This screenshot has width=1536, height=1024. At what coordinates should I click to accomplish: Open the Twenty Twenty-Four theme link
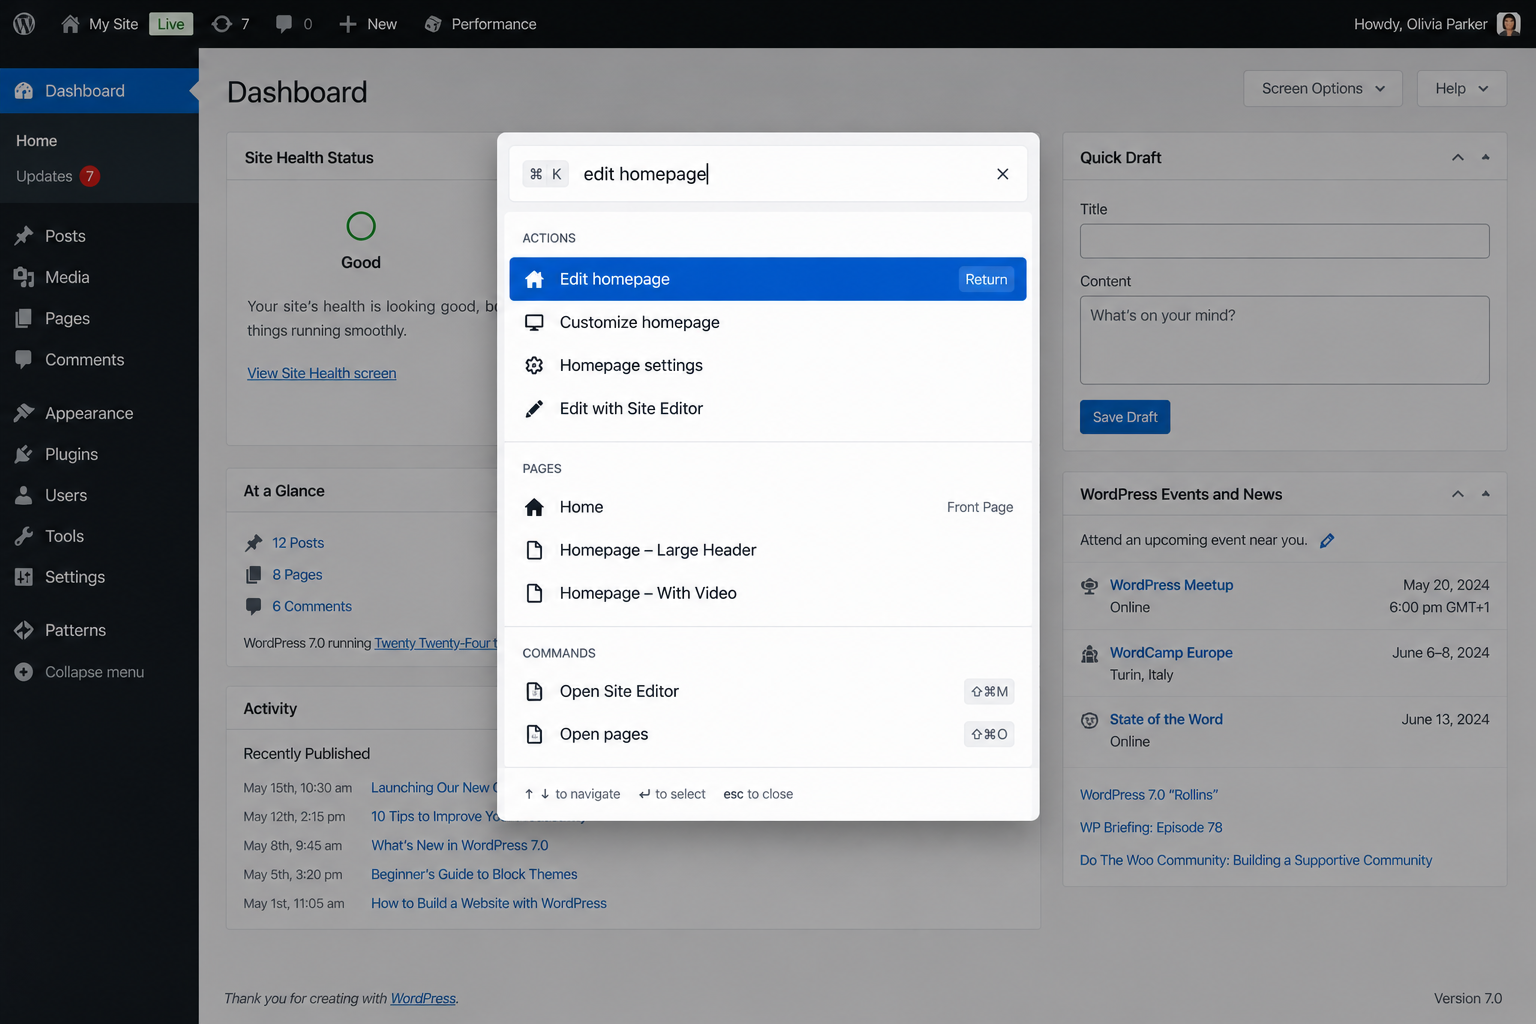click(x=436, y=643)
